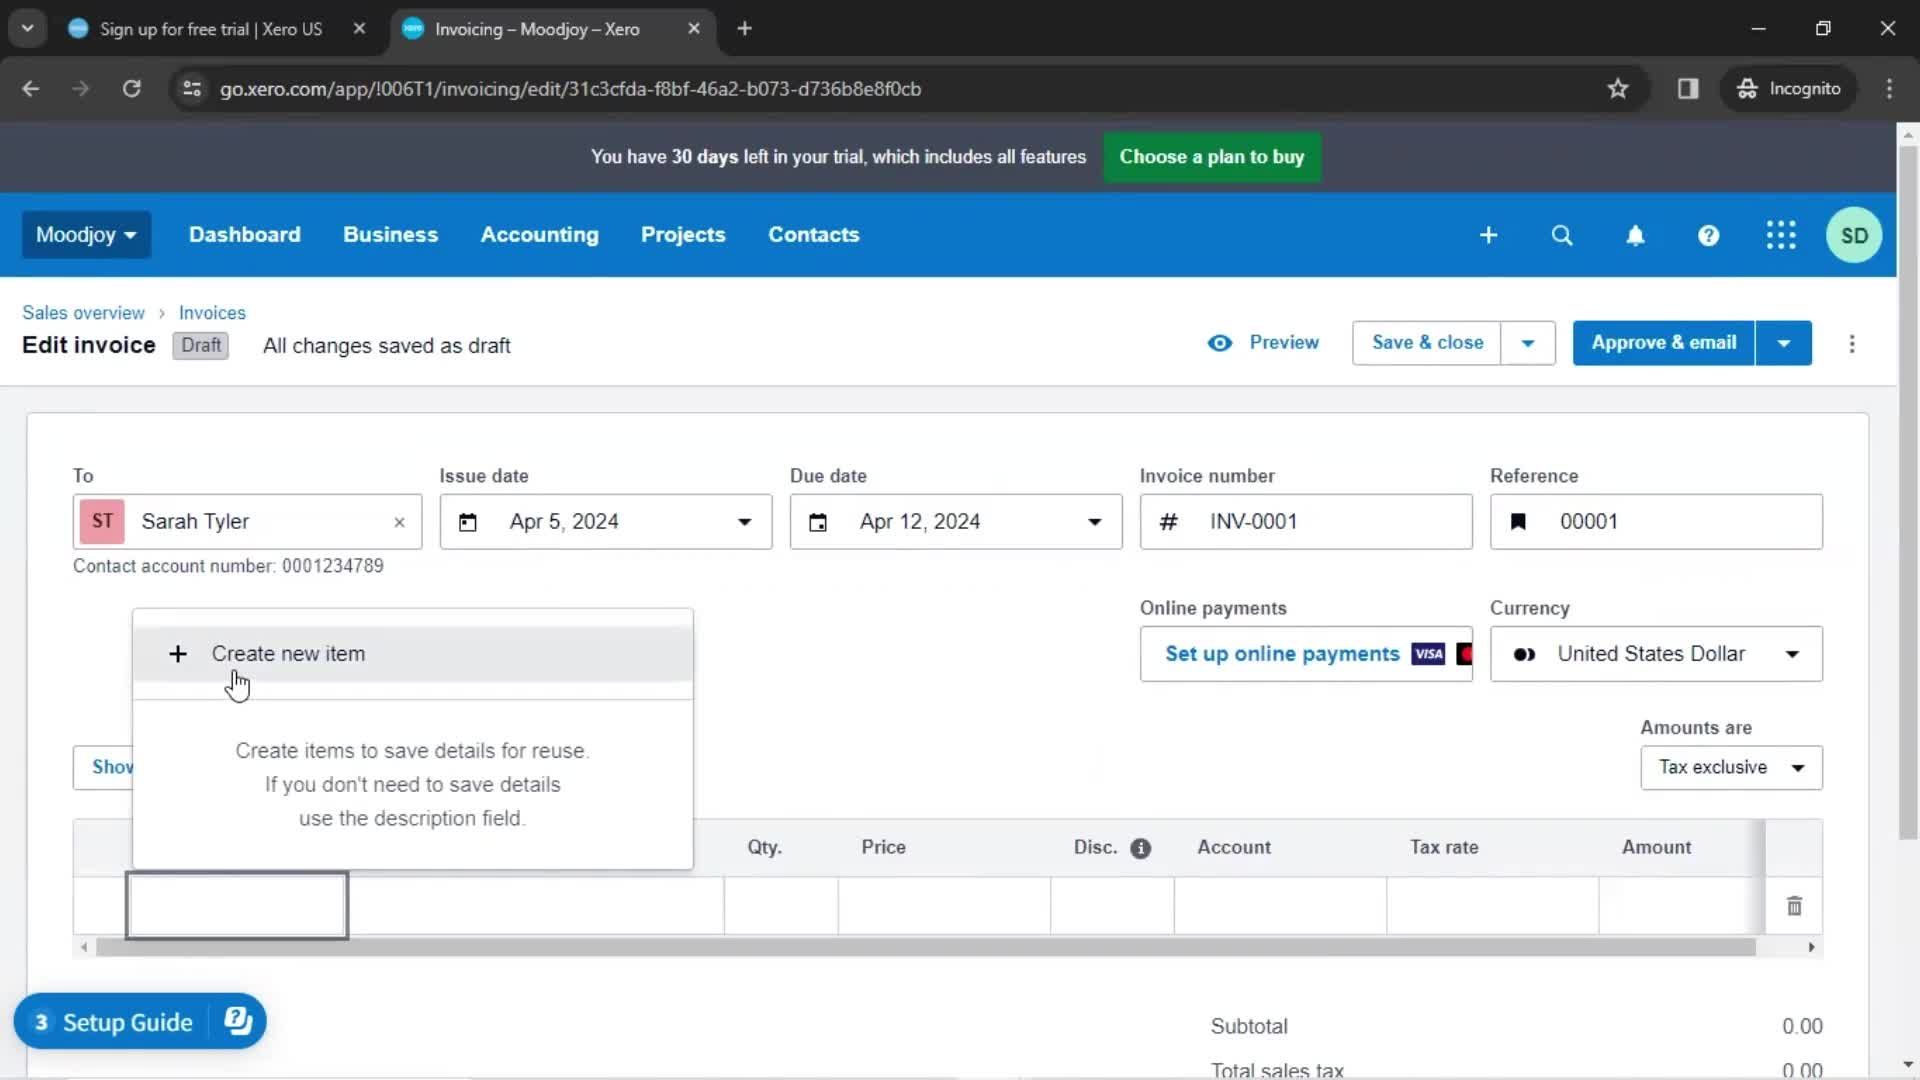Open the Setup Guide chat icon
Viewport: 1920px width, 1080px height.
coord(238,1021)
